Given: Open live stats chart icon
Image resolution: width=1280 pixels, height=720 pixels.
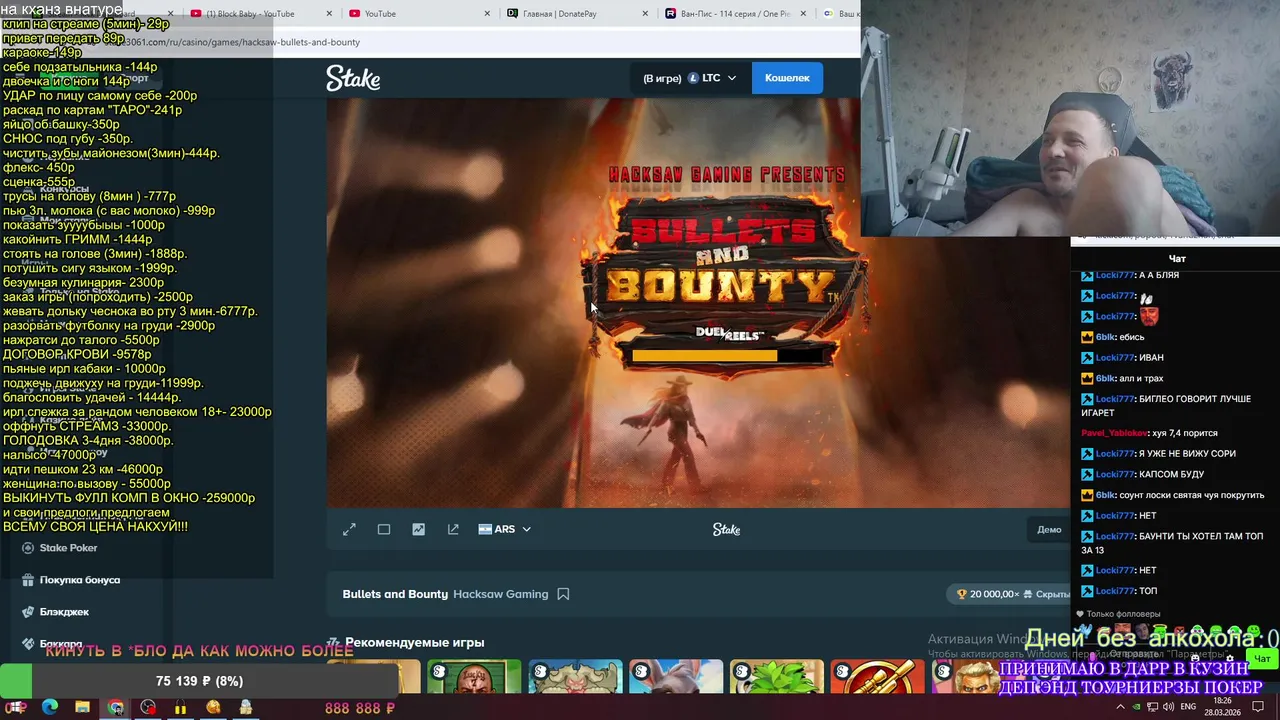Looking at the screenshot, I should click(418, 529).
